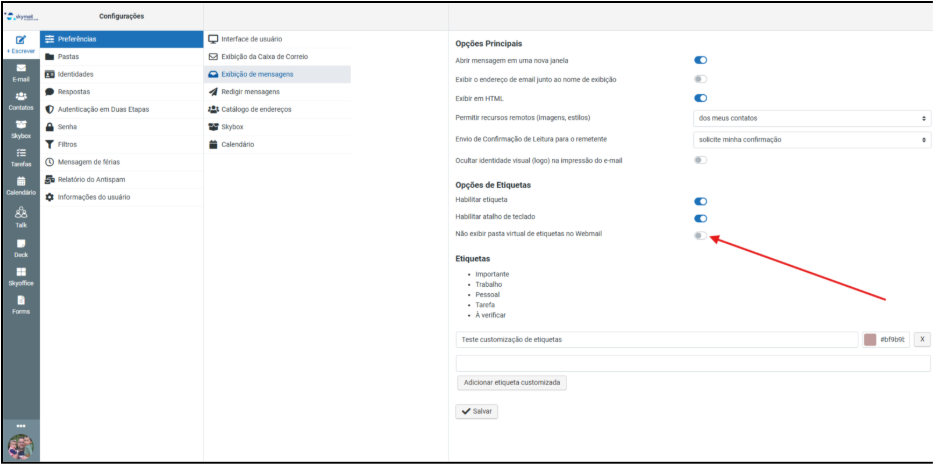The image size is (933, 465).
Task: Click the Salvar button
Action: 476,411
